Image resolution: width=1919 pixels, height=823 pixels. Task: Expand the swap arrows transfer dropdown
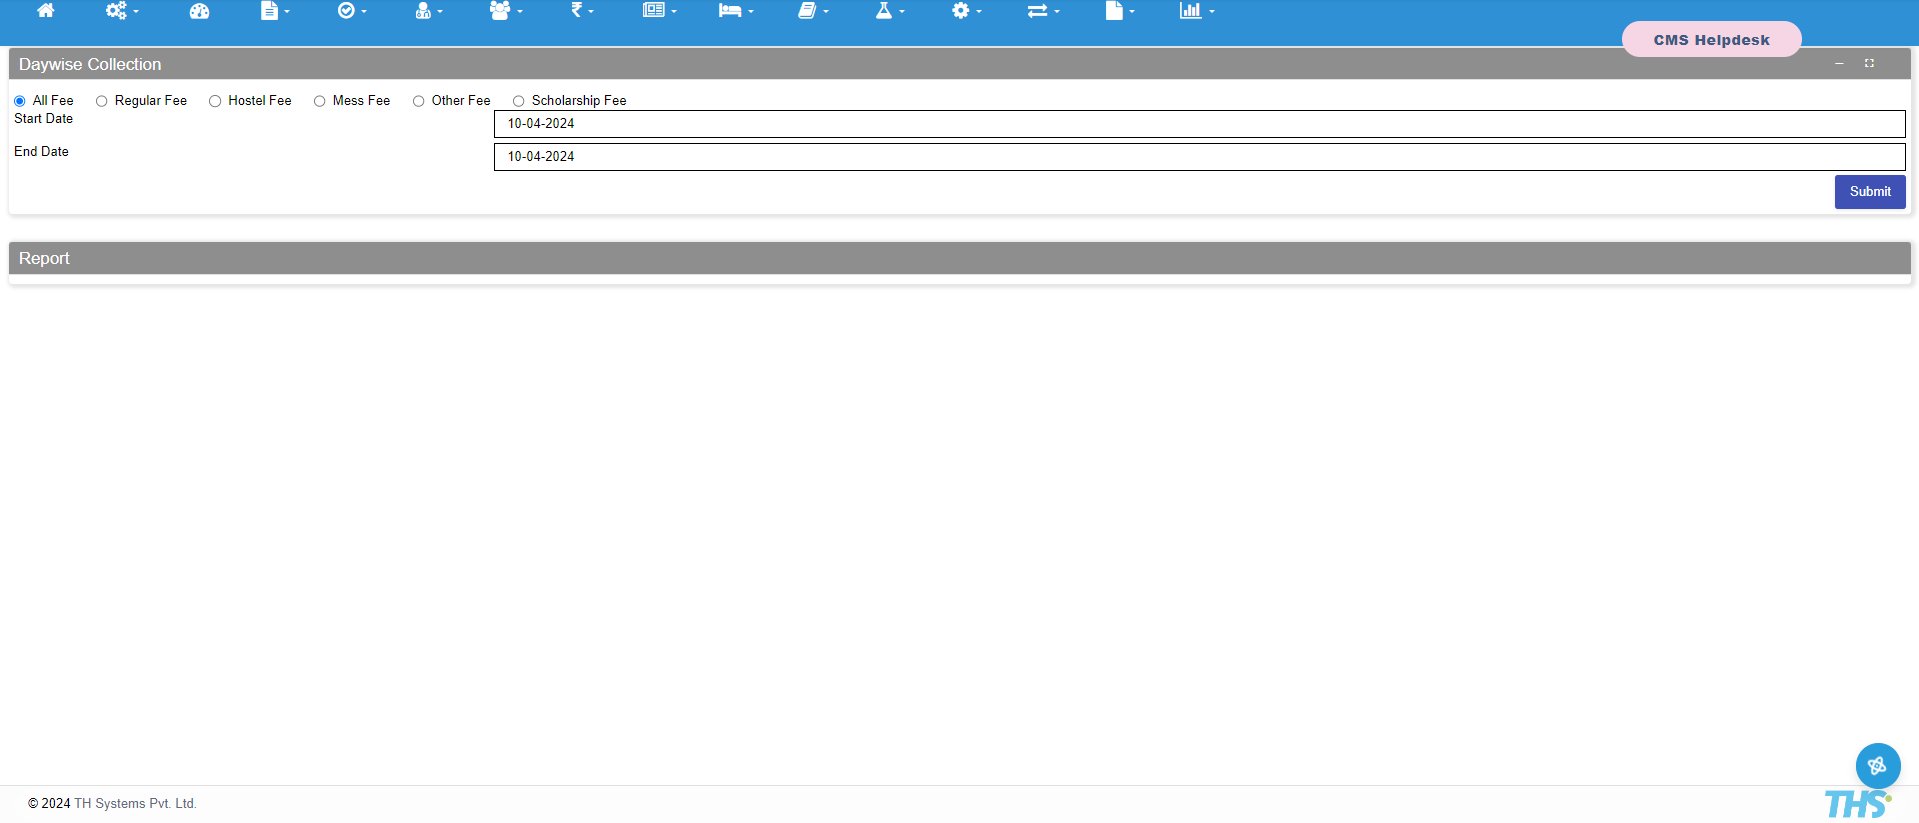pos(1042,11)
